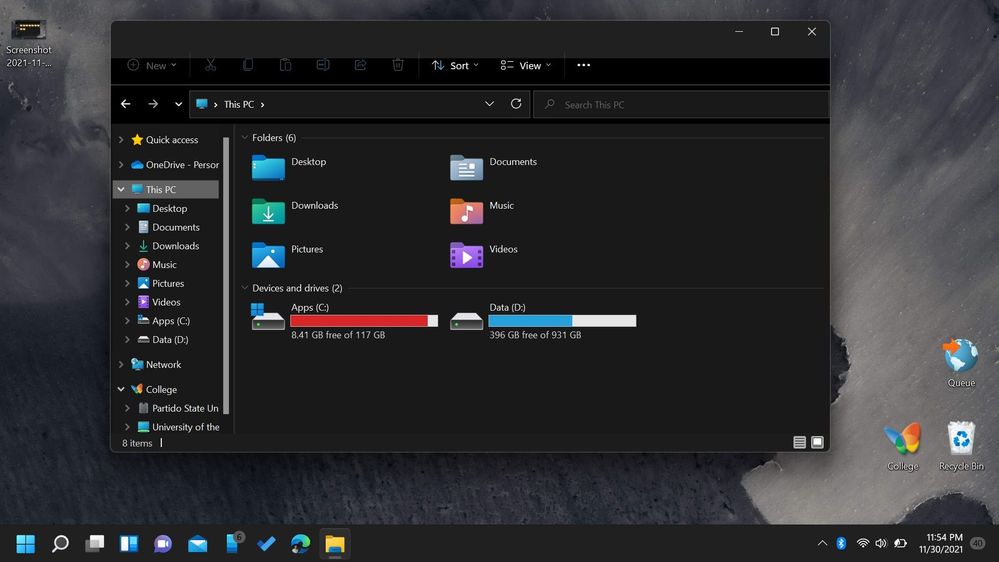Click the Delete trash icon in toolbar
Viewport: 999px width, 562px height.
(398, 65)
